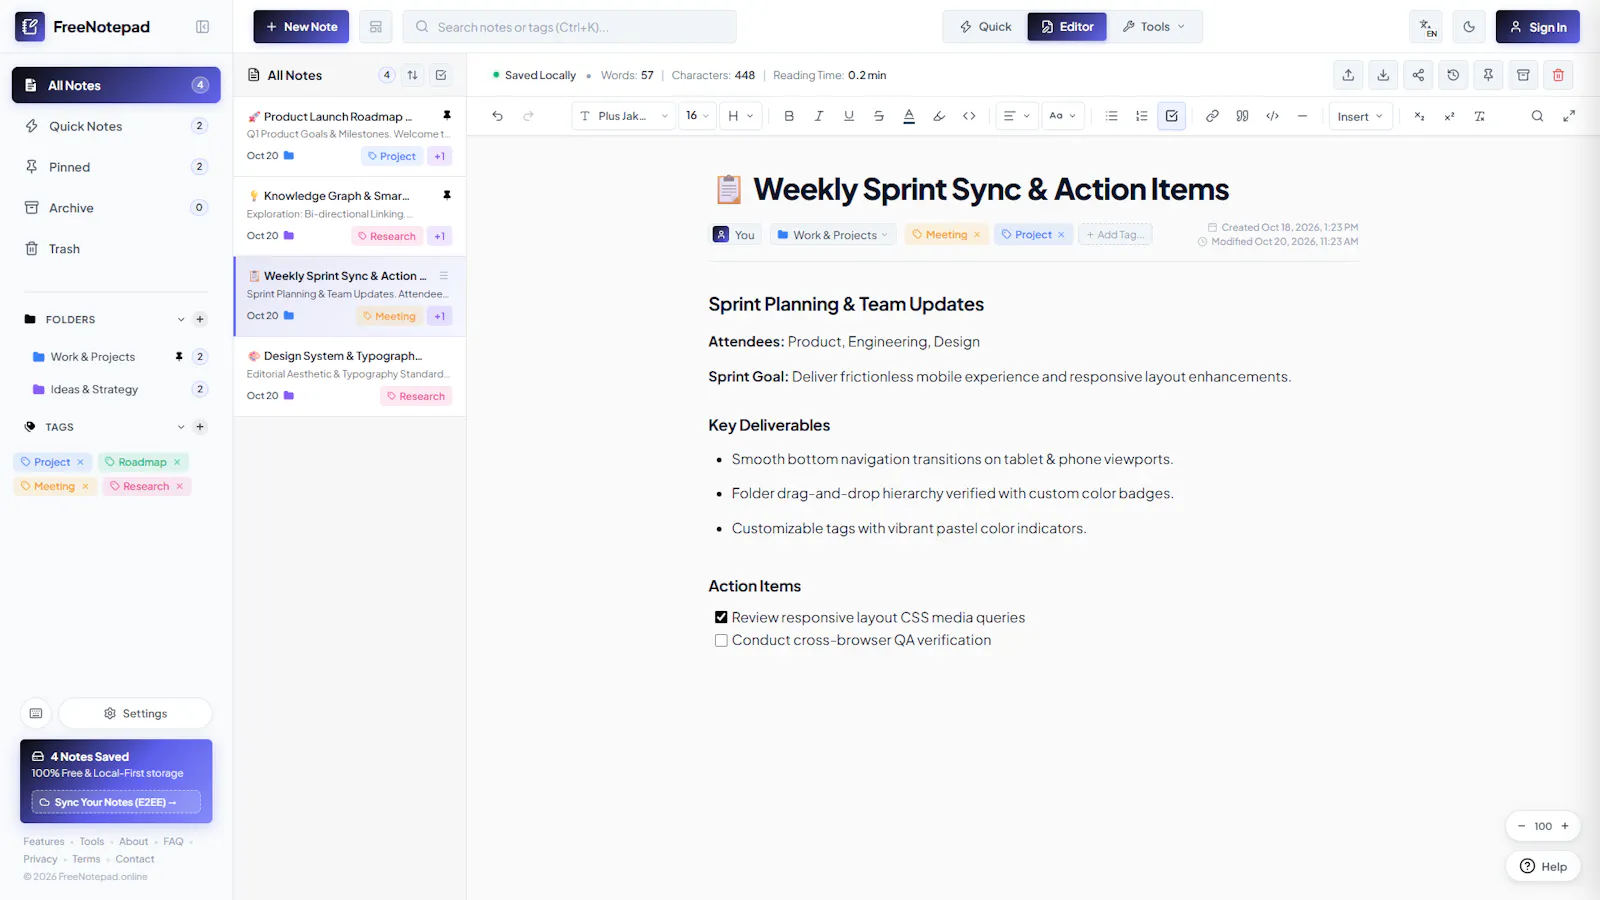Open the font size dropdown

click(697, 116)
